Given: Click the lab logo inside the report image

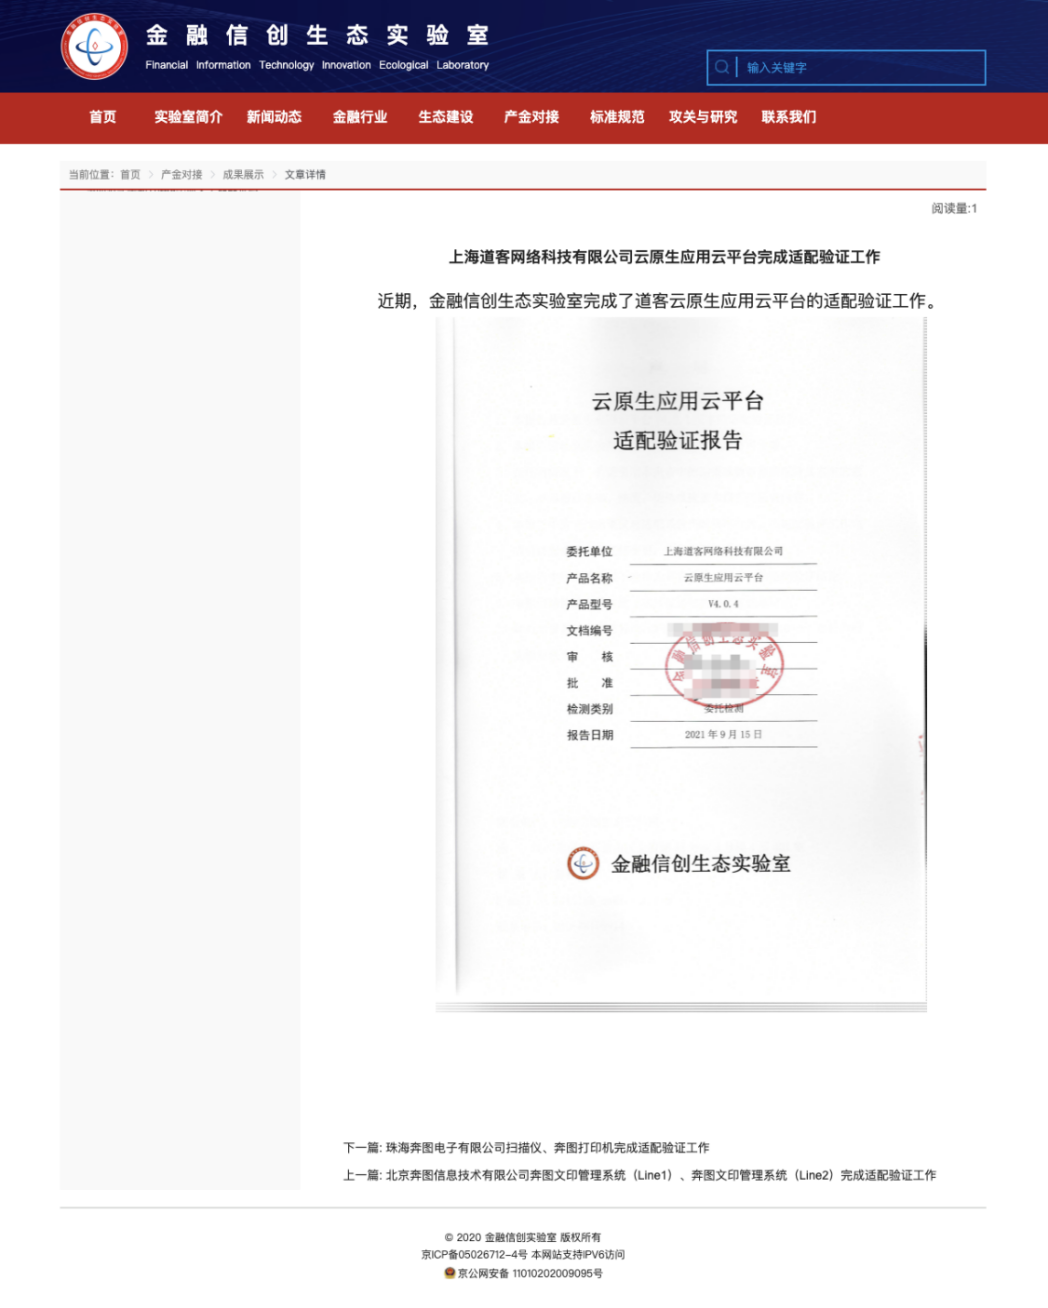Looking at the screenshot, I should tap(583, 864).
